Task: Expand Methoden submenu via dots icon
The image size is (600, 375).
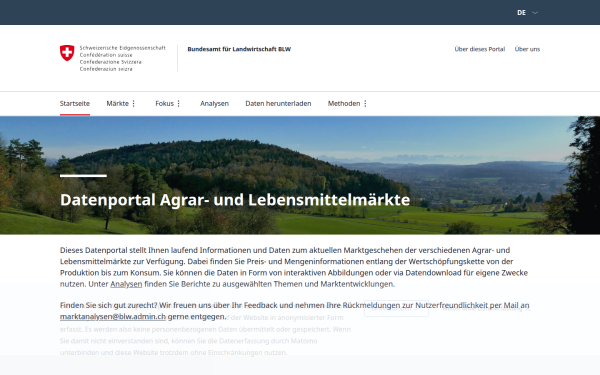Action: click(365, 104)
